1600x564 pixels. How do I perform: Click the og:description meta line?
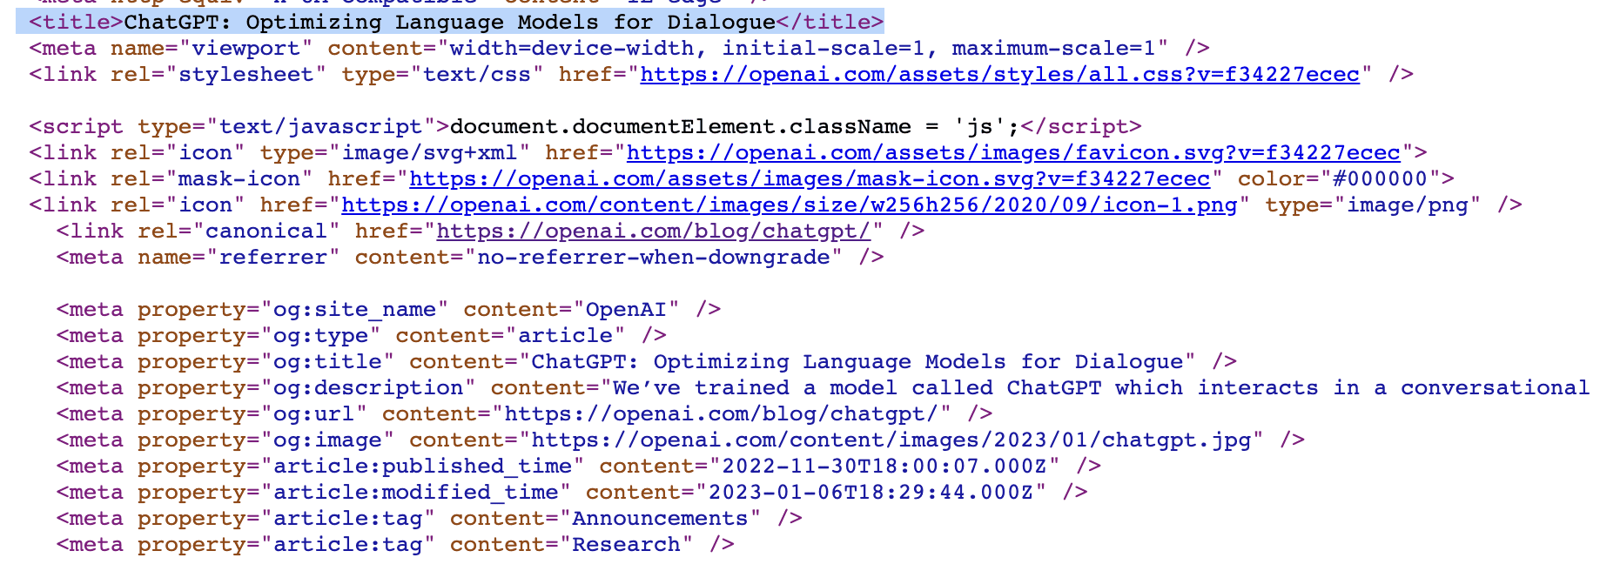(823, 387)
